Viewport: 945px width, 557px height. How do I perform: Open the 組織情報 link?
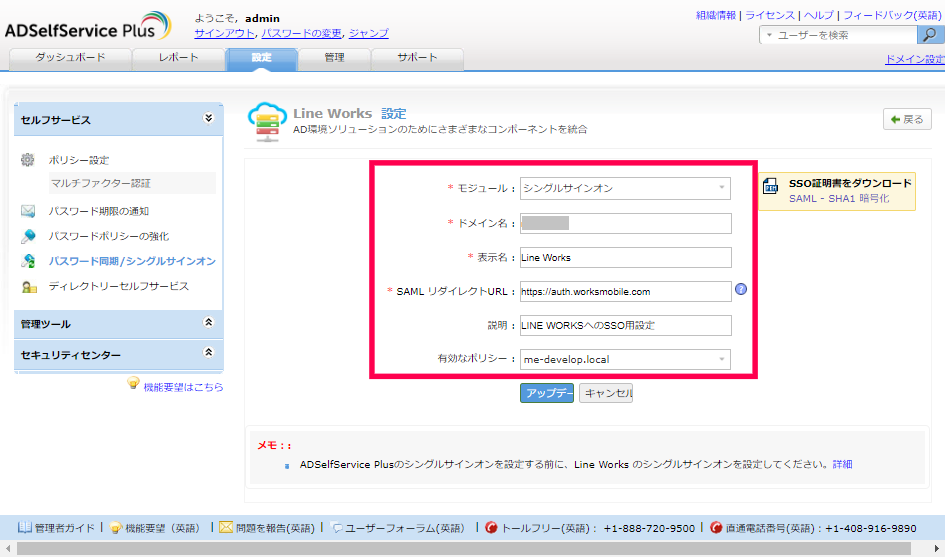(x=716, y=15)
